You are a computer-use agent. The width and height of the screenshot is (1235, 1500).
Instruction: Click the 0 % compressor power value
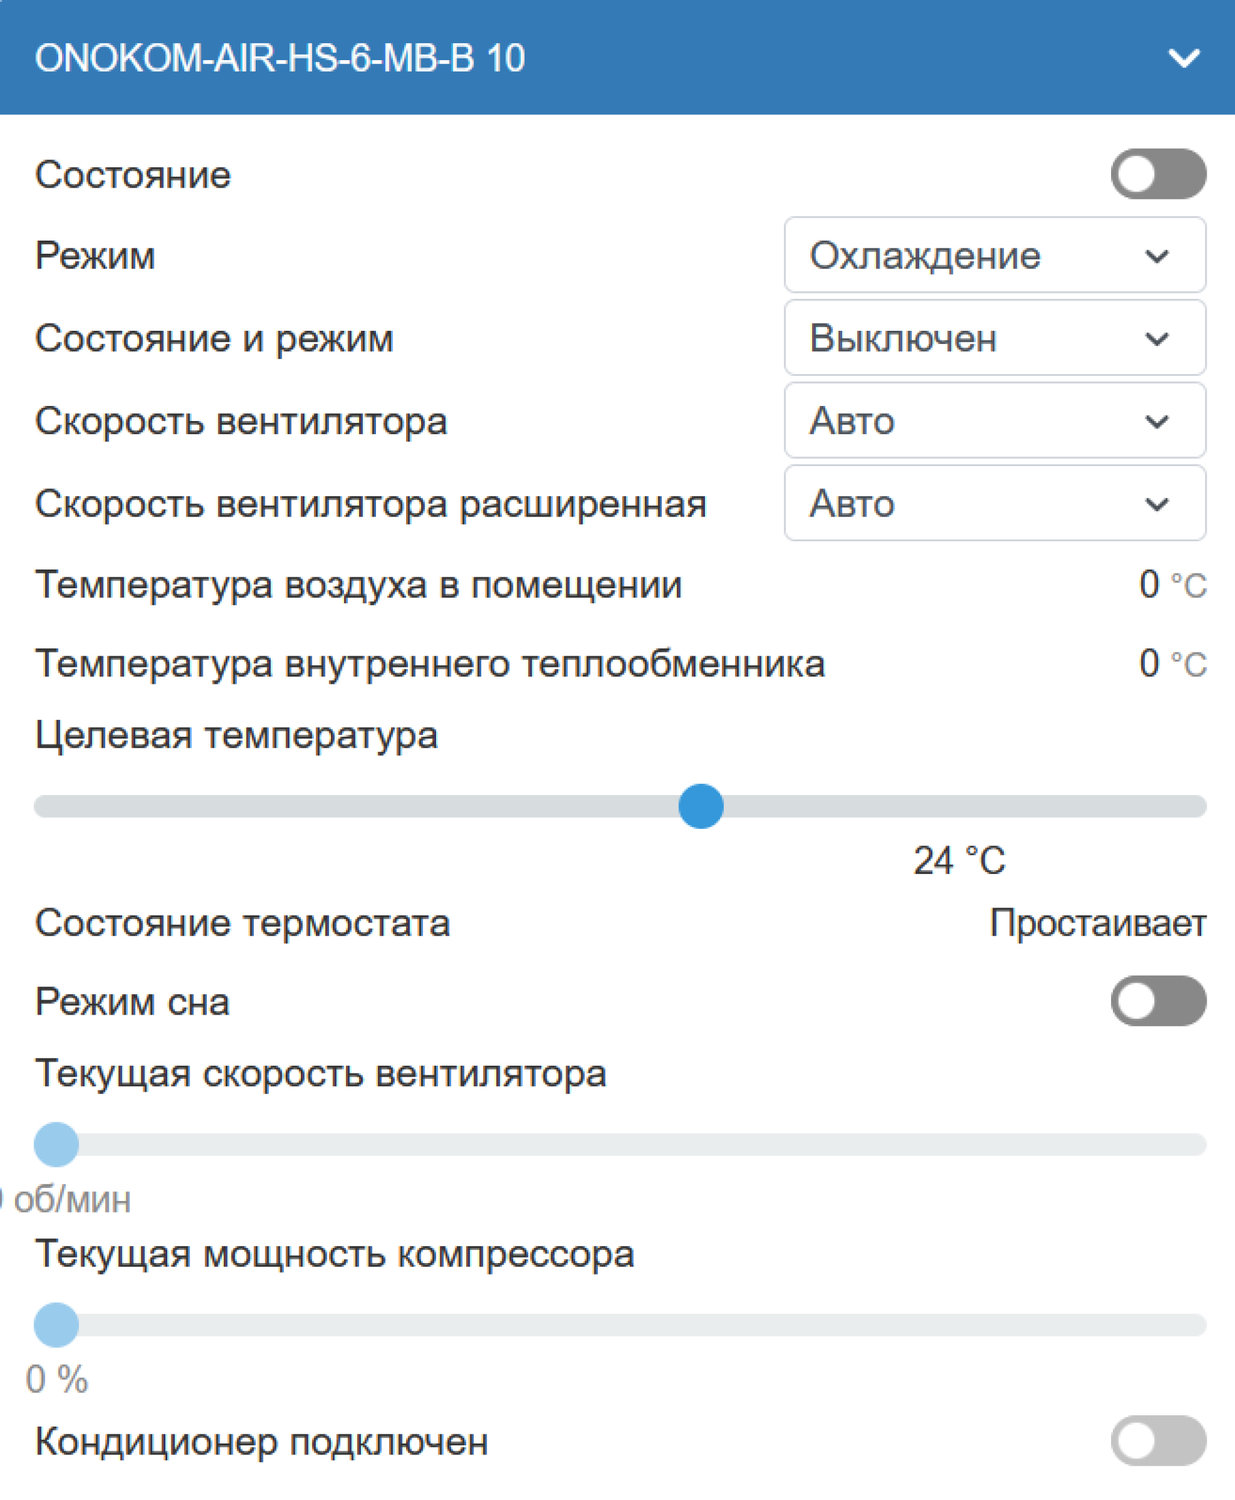click(57, 1380)
